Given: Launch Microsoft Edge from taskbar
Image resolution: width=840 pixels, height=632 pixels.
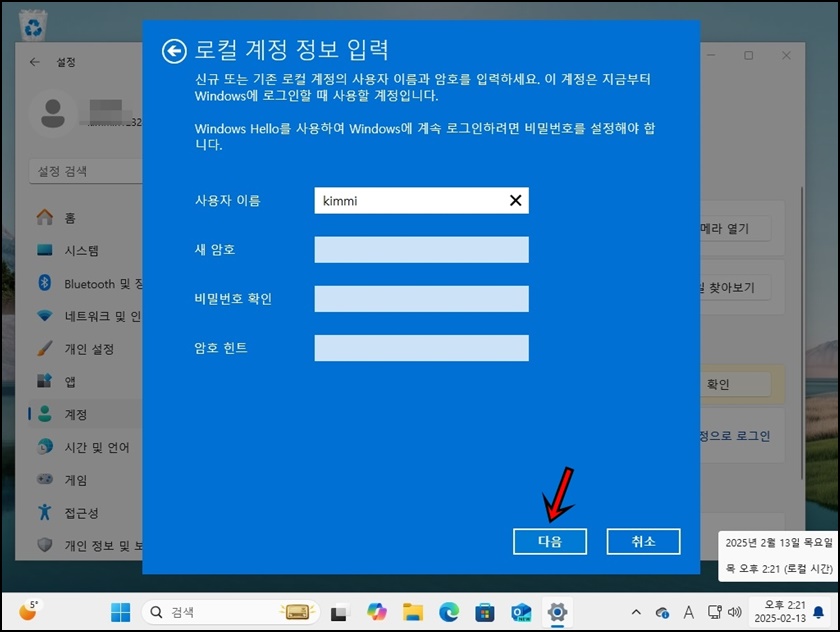Looking at the screenshot, I should pos(449,612).
